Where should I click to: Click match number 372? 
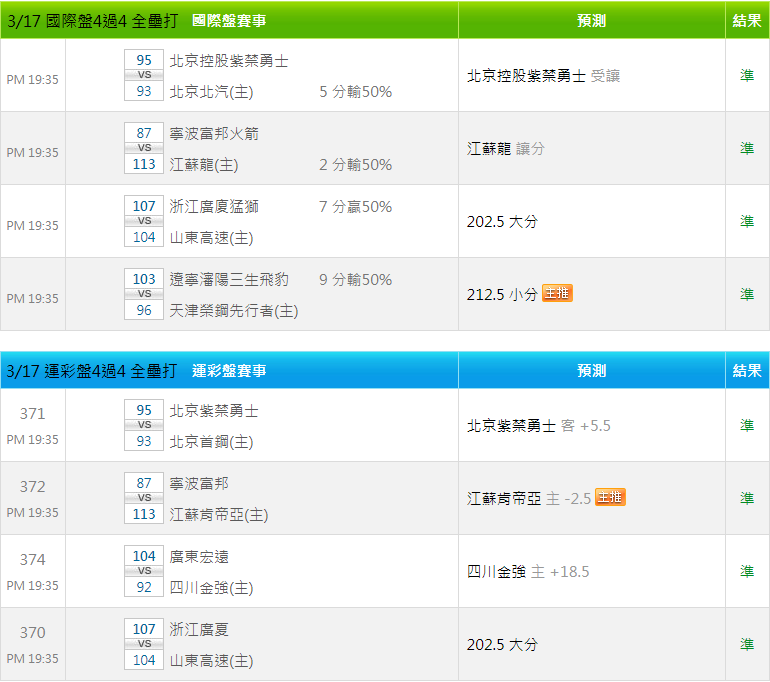pos(32,487)
